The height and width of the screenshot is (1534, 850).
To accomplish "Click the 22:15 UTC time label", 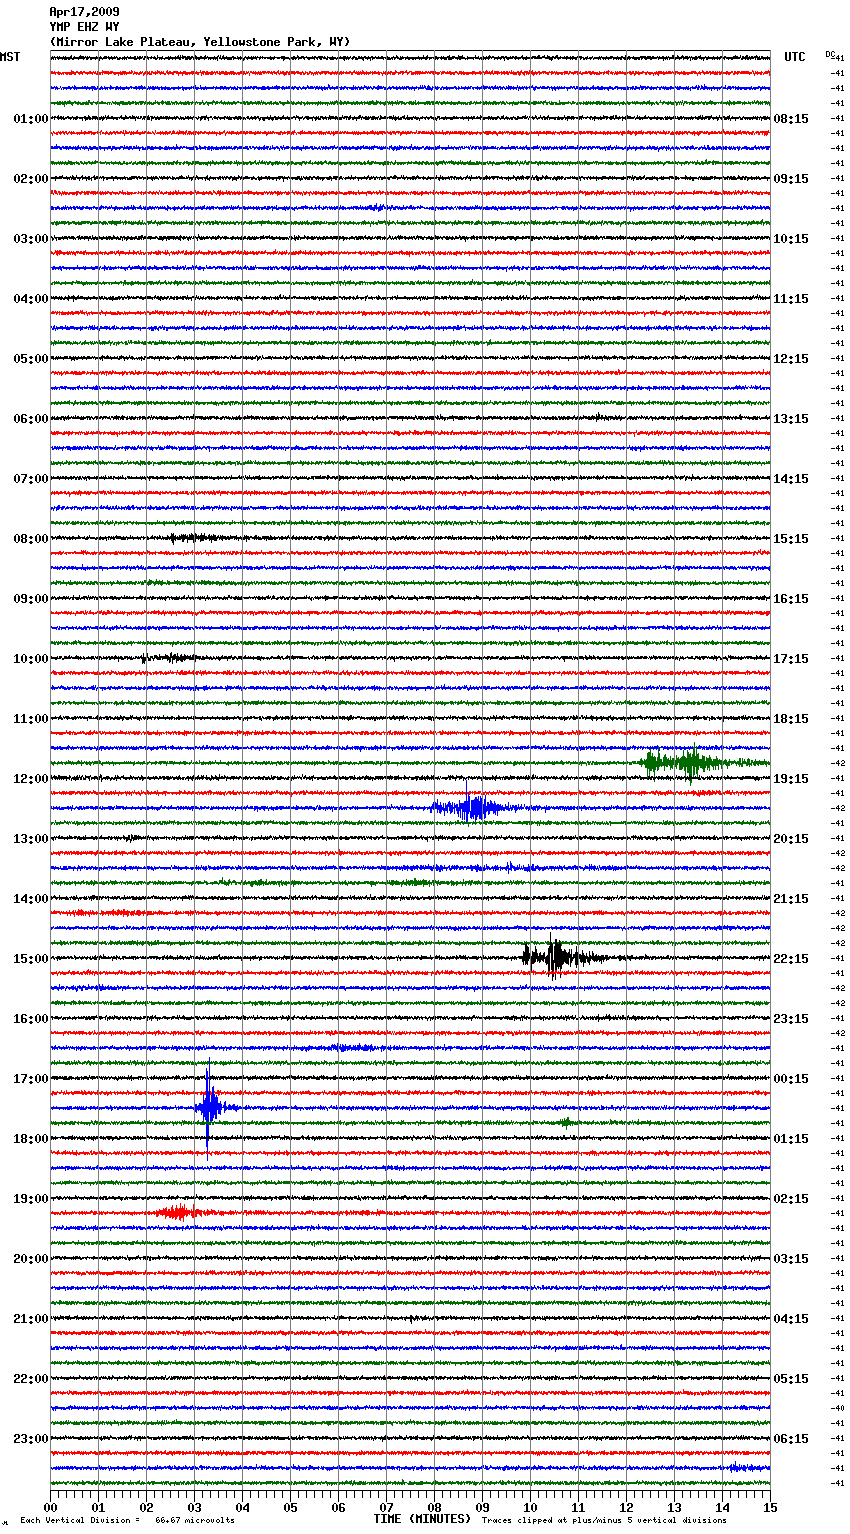I will tap(791, 959).
